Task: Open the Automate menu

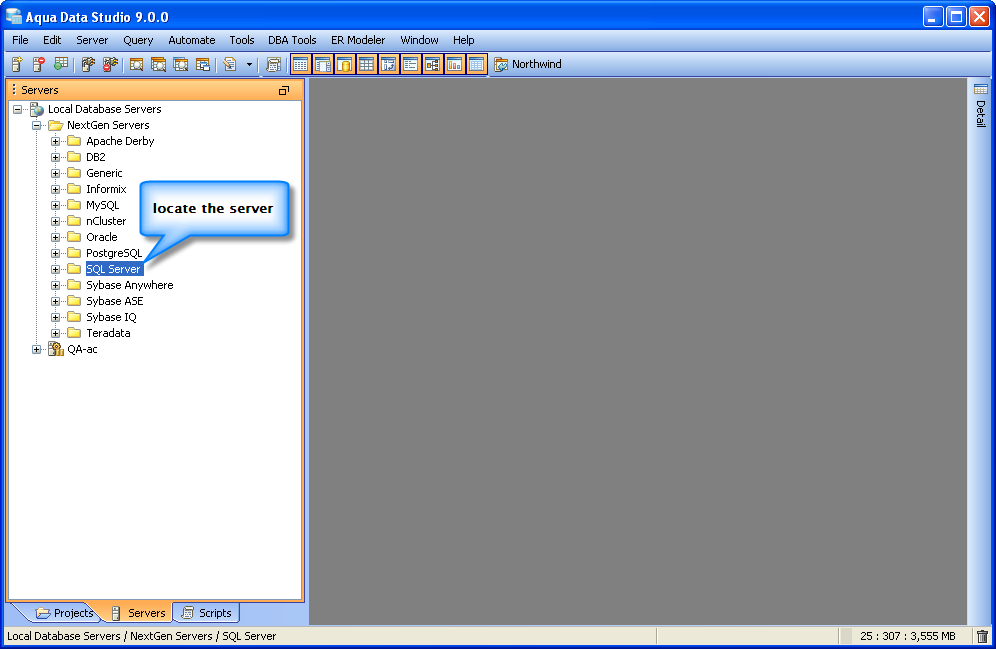Action: point(192,40)
